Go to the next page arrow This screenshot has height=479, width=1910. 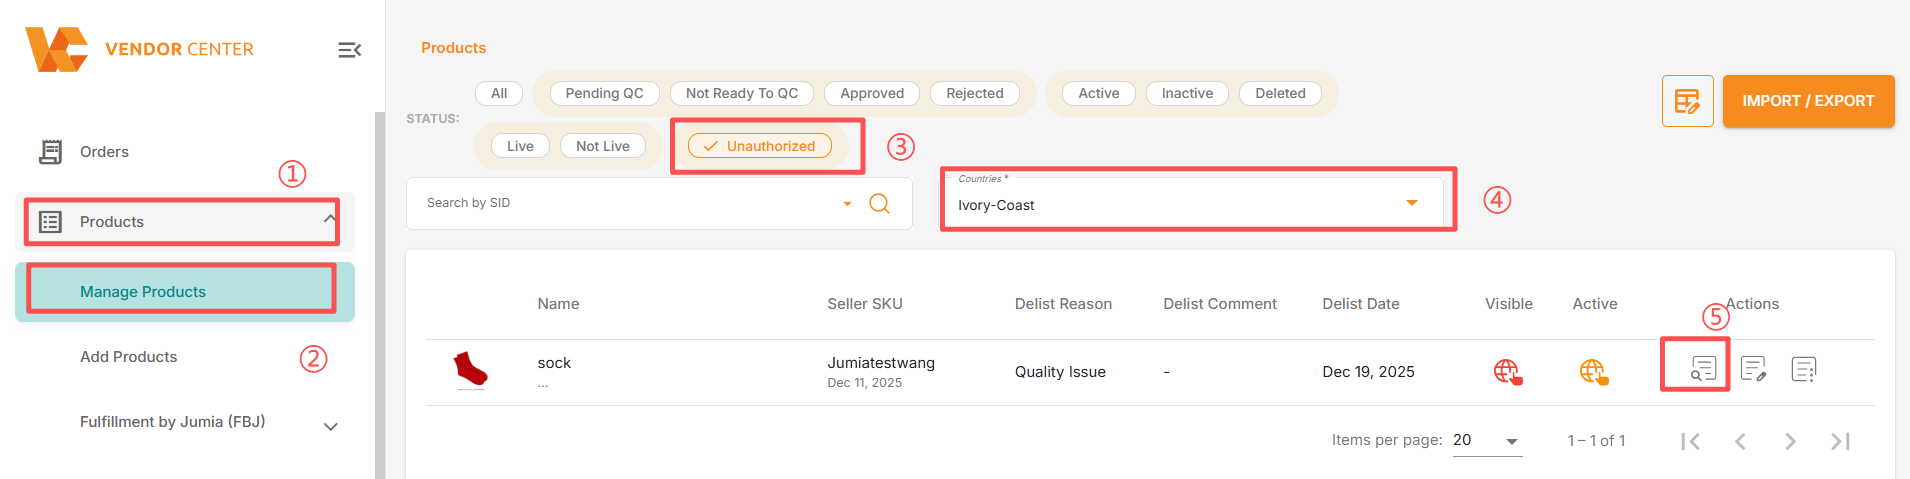(x=1790, y=441)
